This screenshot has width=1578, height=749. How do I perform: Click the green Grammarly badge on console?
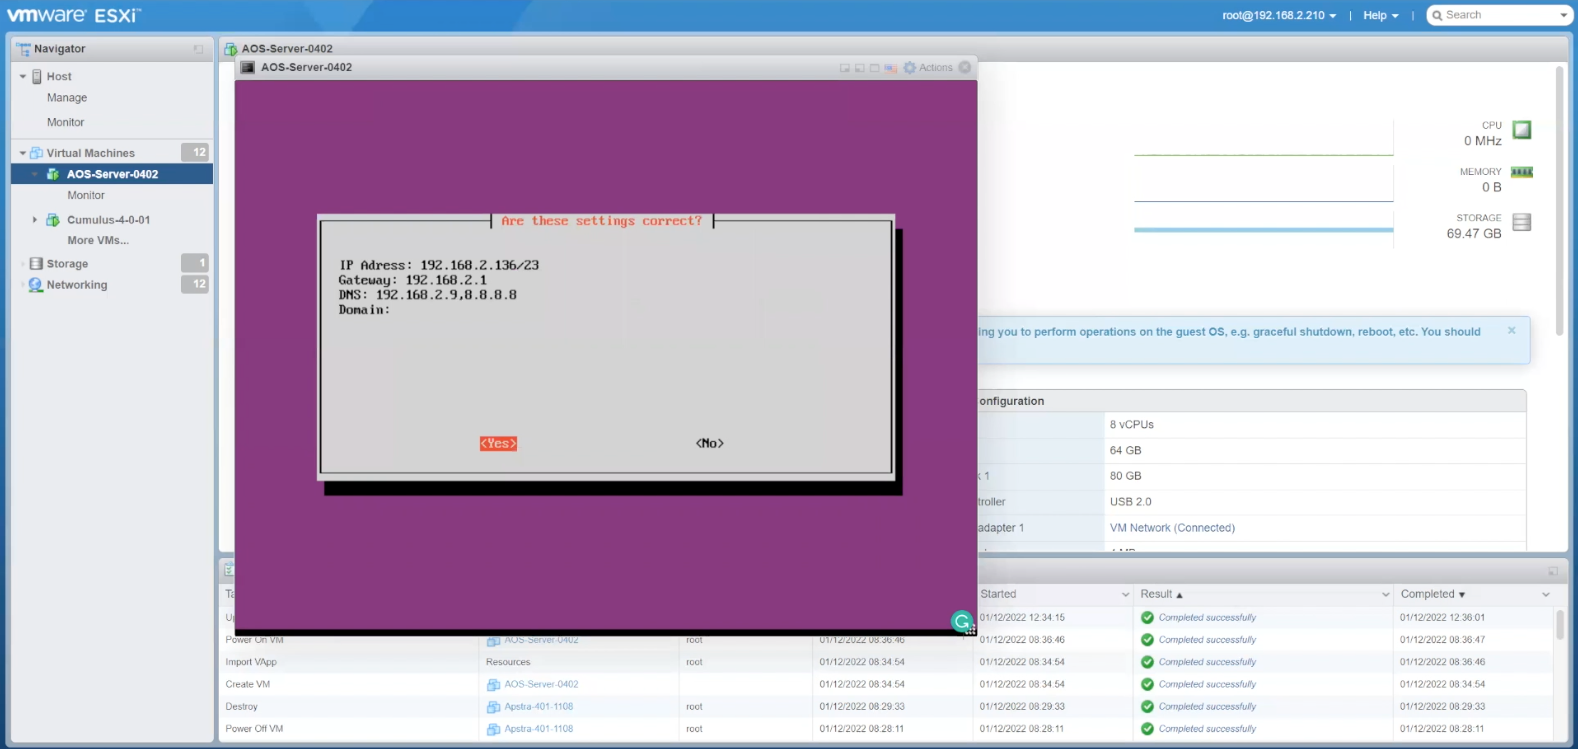[962, 622]
